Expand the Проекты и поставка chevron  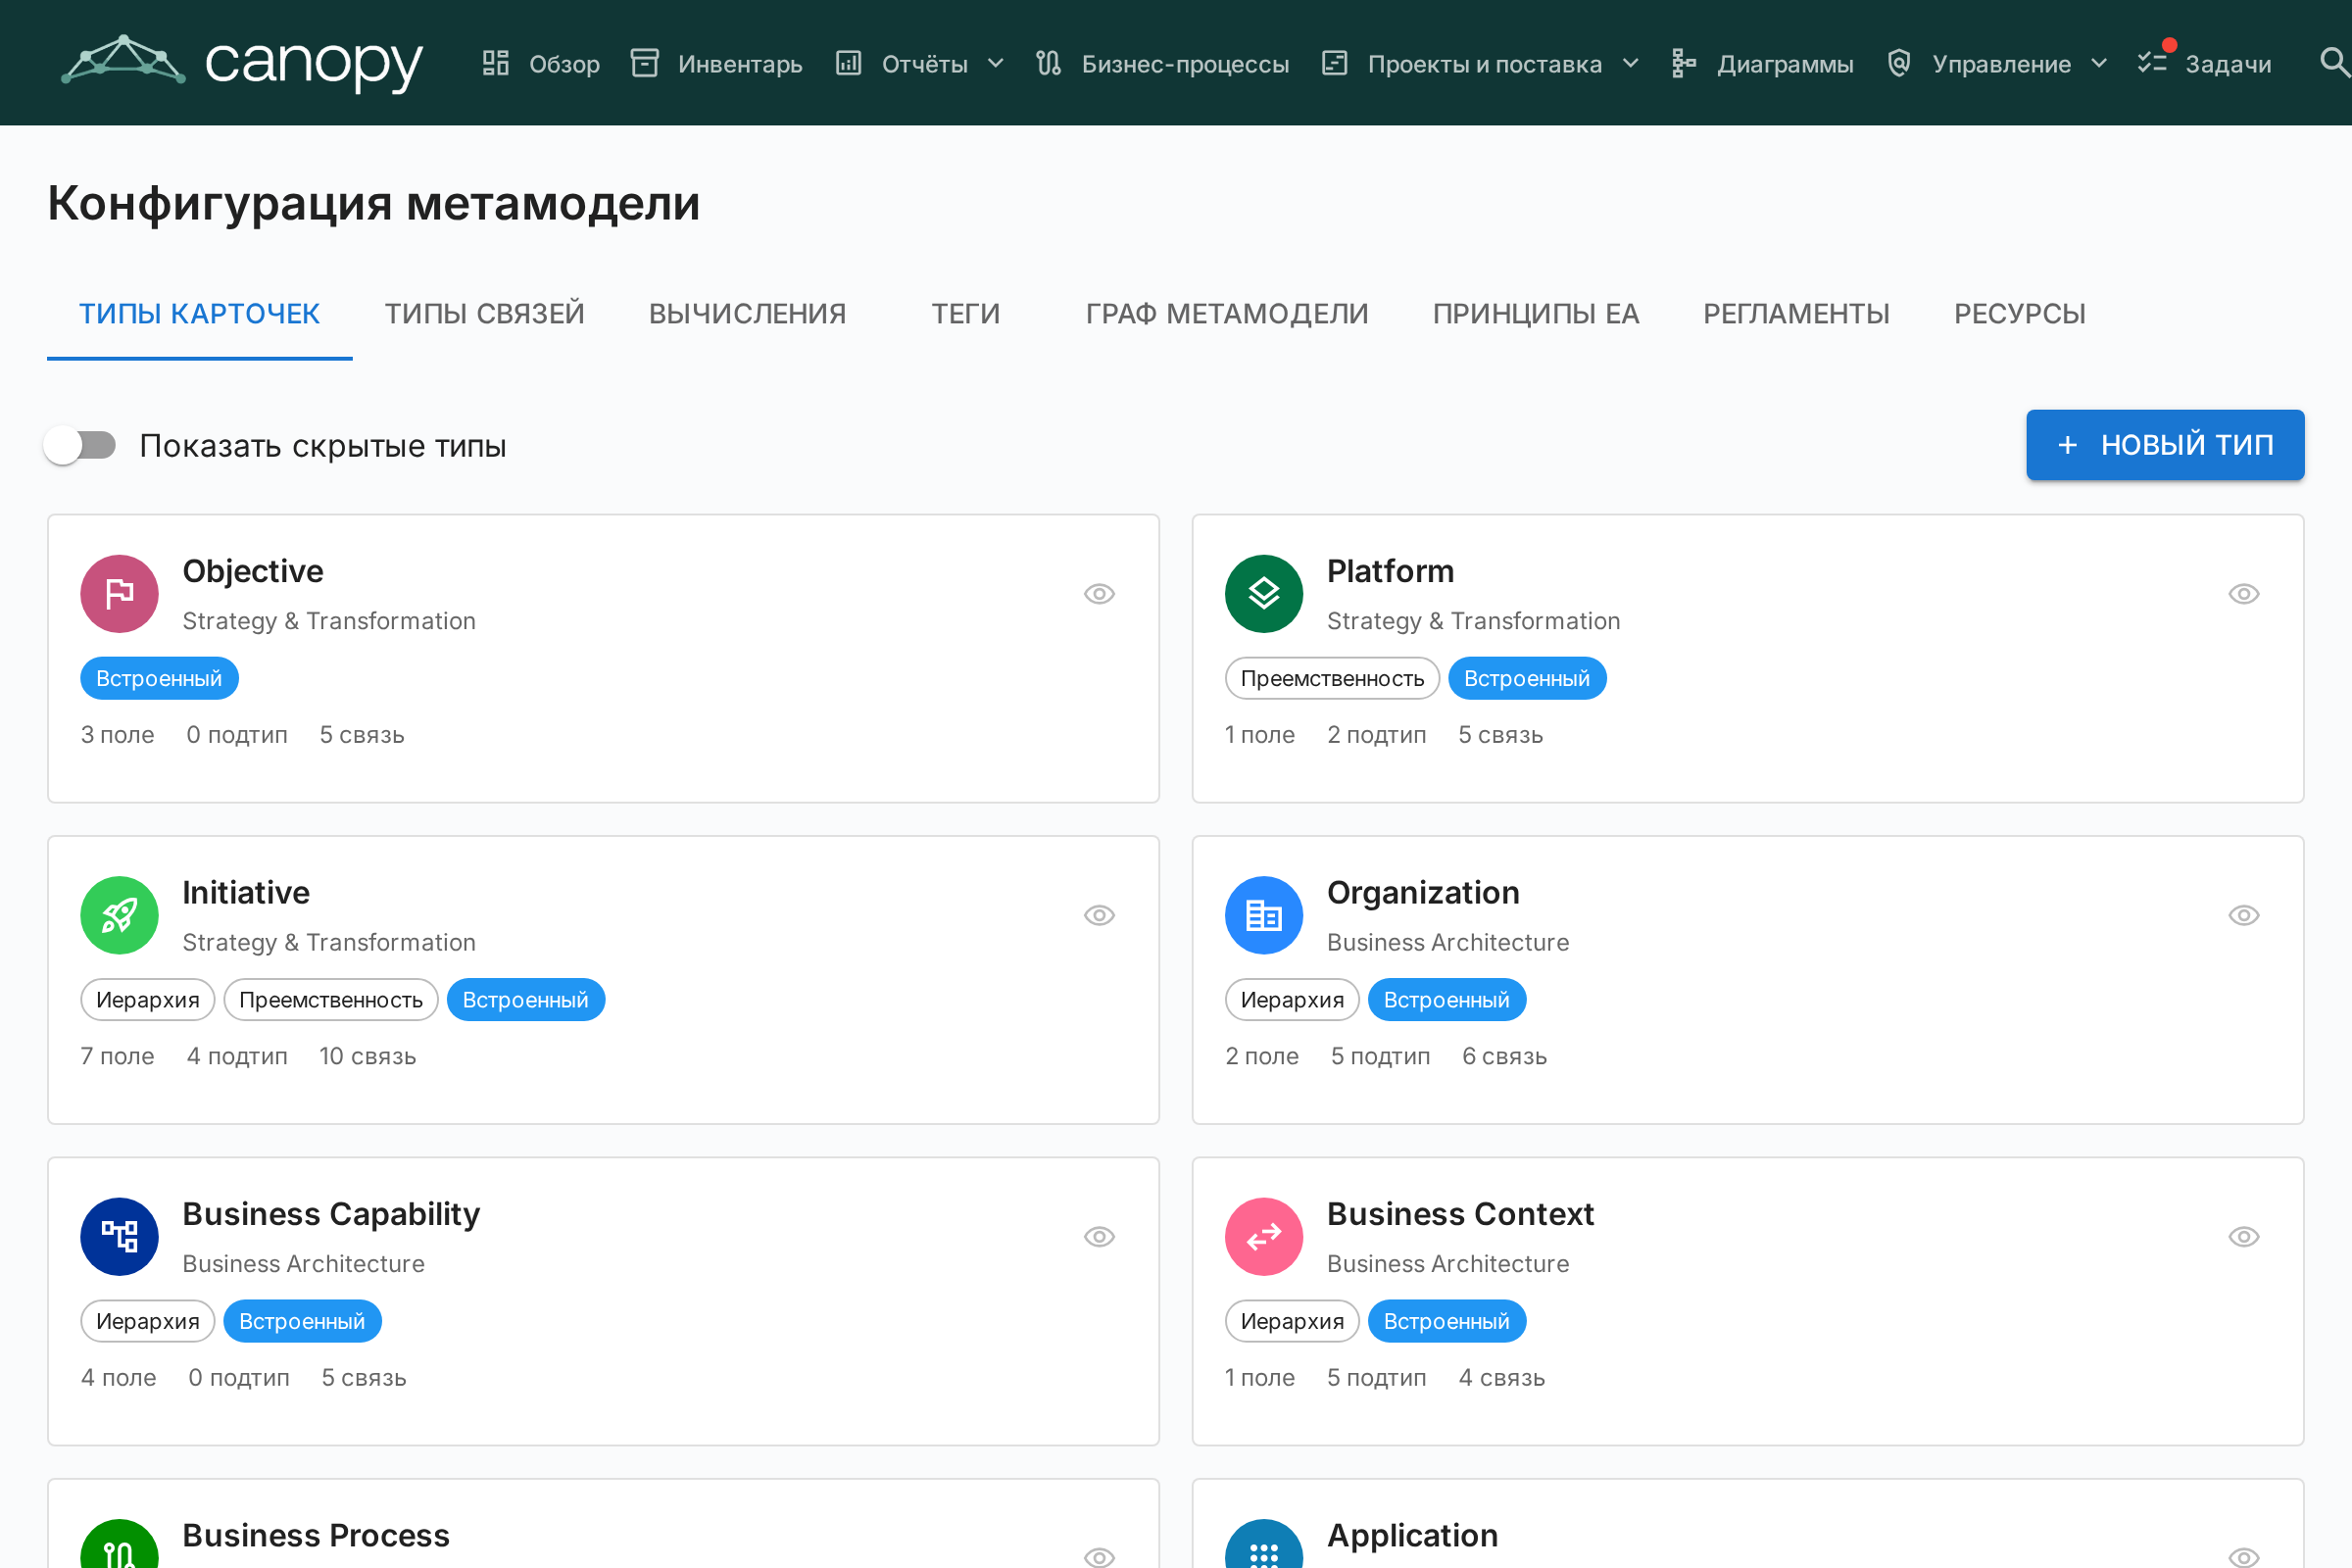[x=1631, y=64]
